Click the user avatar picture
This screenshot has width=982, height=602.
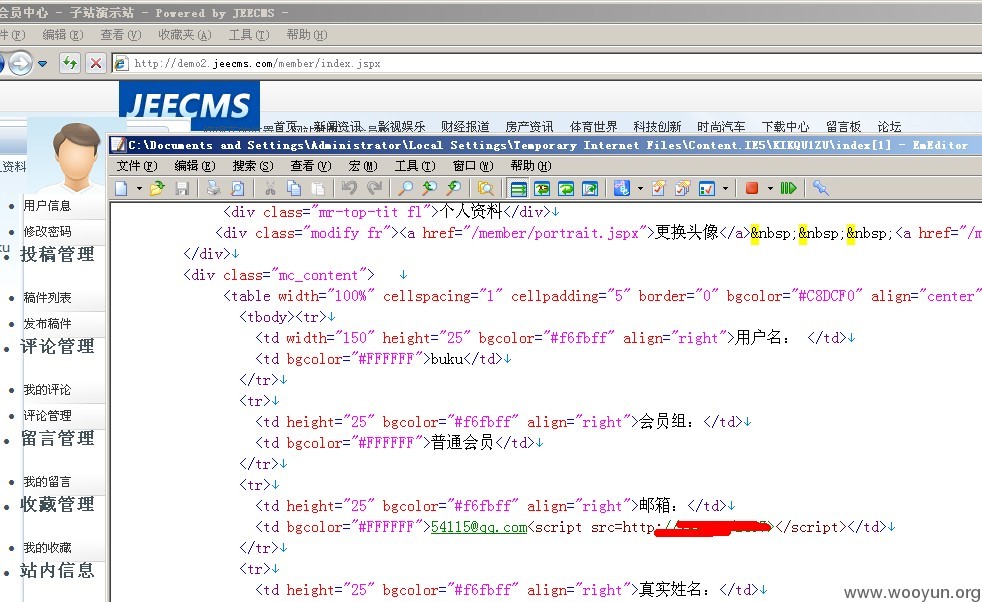click(76, 157)
